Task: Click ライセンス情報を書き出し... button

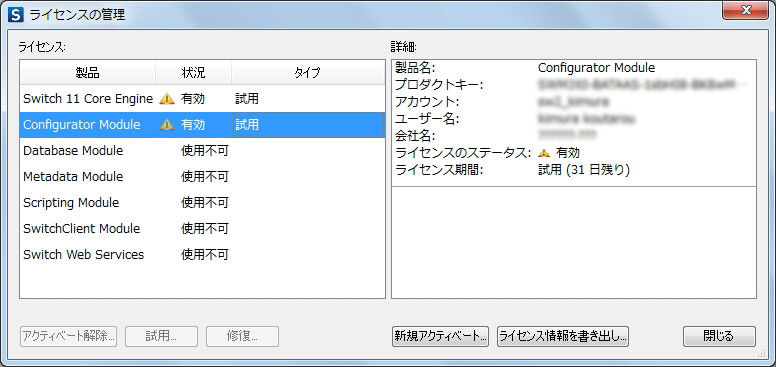Action: point(563,336)
